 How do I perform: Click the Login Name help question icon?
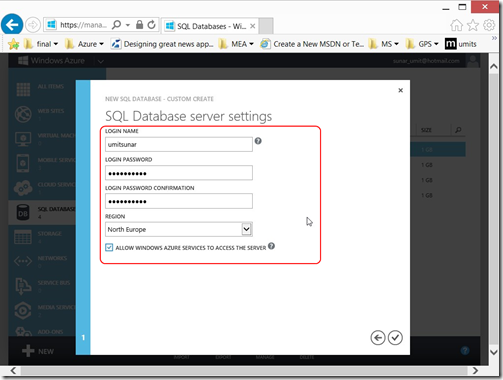[x=258, y=141]
